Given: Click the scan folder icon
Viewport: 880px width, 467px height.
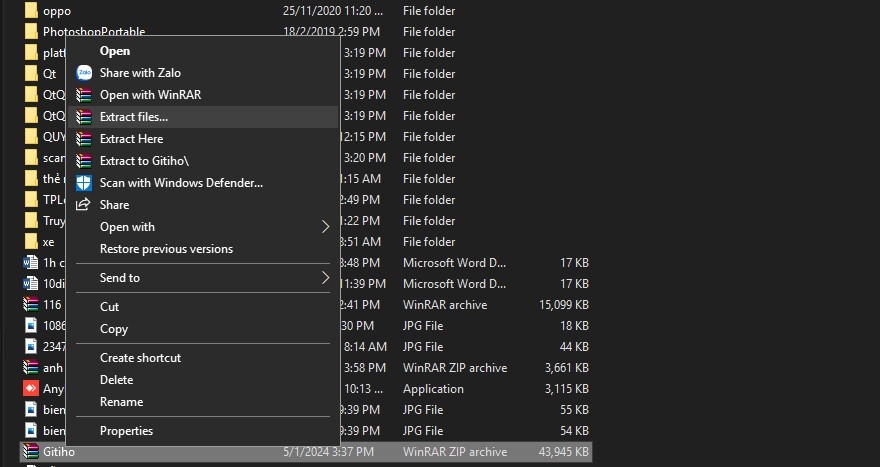Looking at the screenshot, I should [x=31, y=158].
